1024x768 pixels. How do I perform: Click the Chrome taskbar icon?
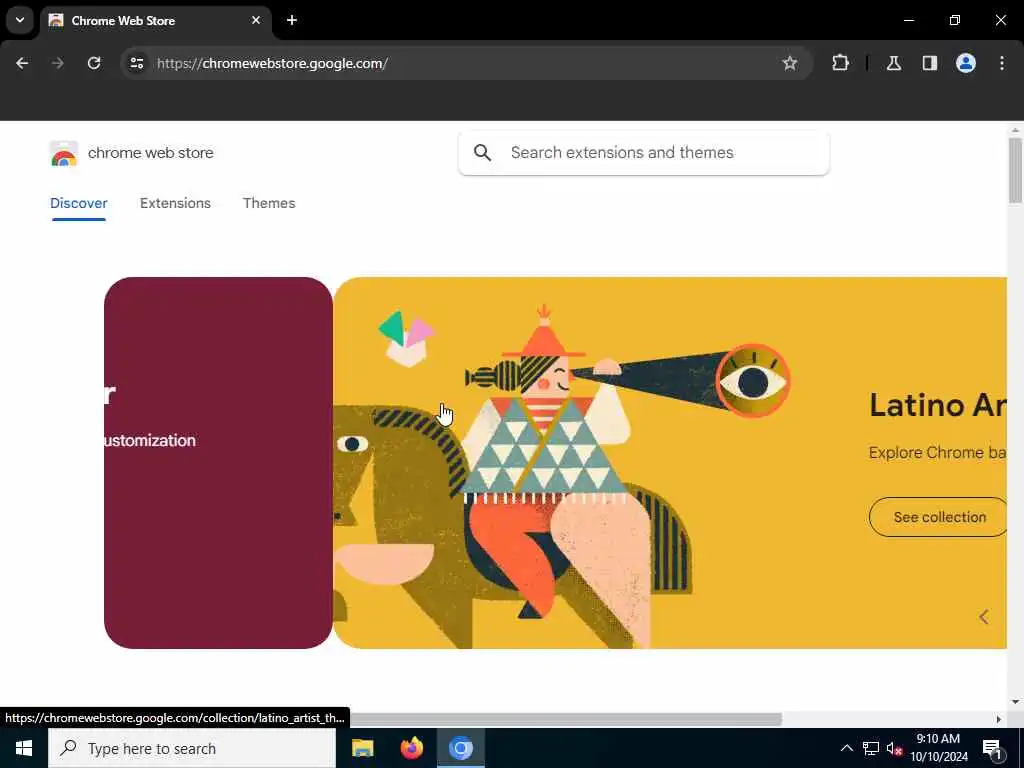460,748
